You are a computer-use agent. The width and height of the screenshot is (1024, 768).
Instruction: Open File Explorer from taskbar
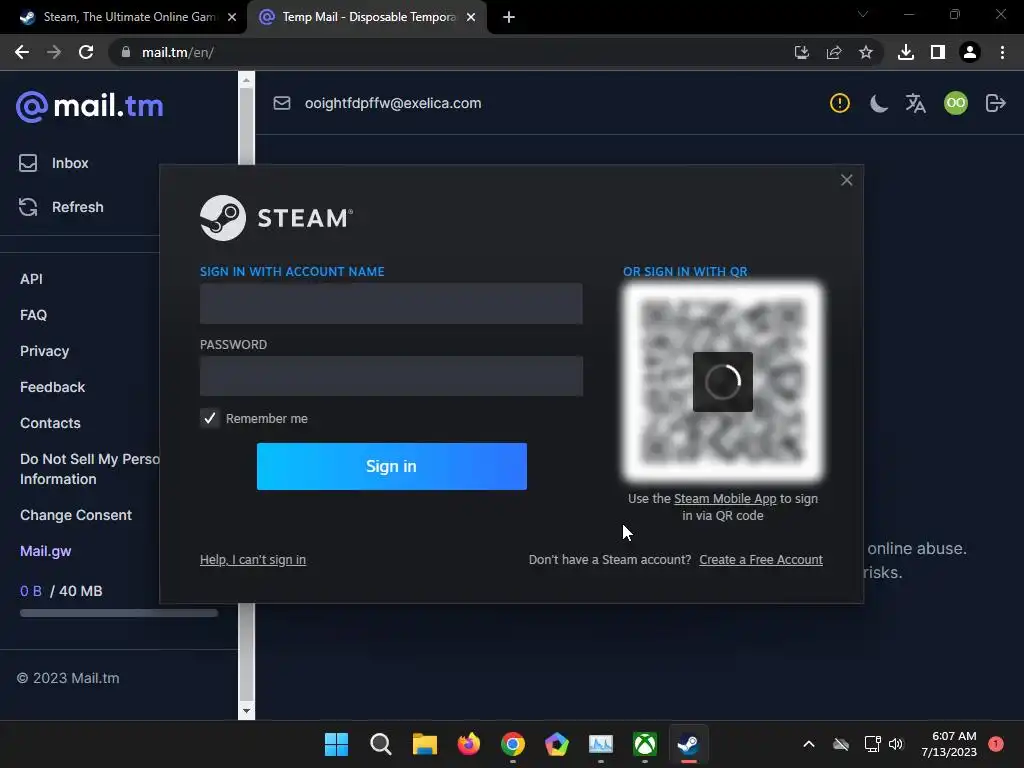(x=424, y=744)
